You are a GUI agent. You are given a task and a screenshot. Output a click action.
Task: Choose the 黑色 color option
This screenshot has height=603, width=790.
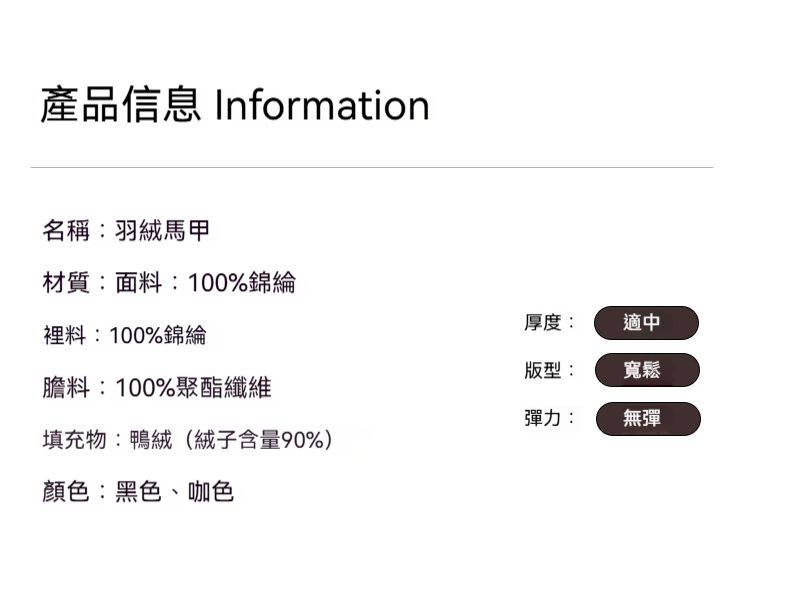138,491
